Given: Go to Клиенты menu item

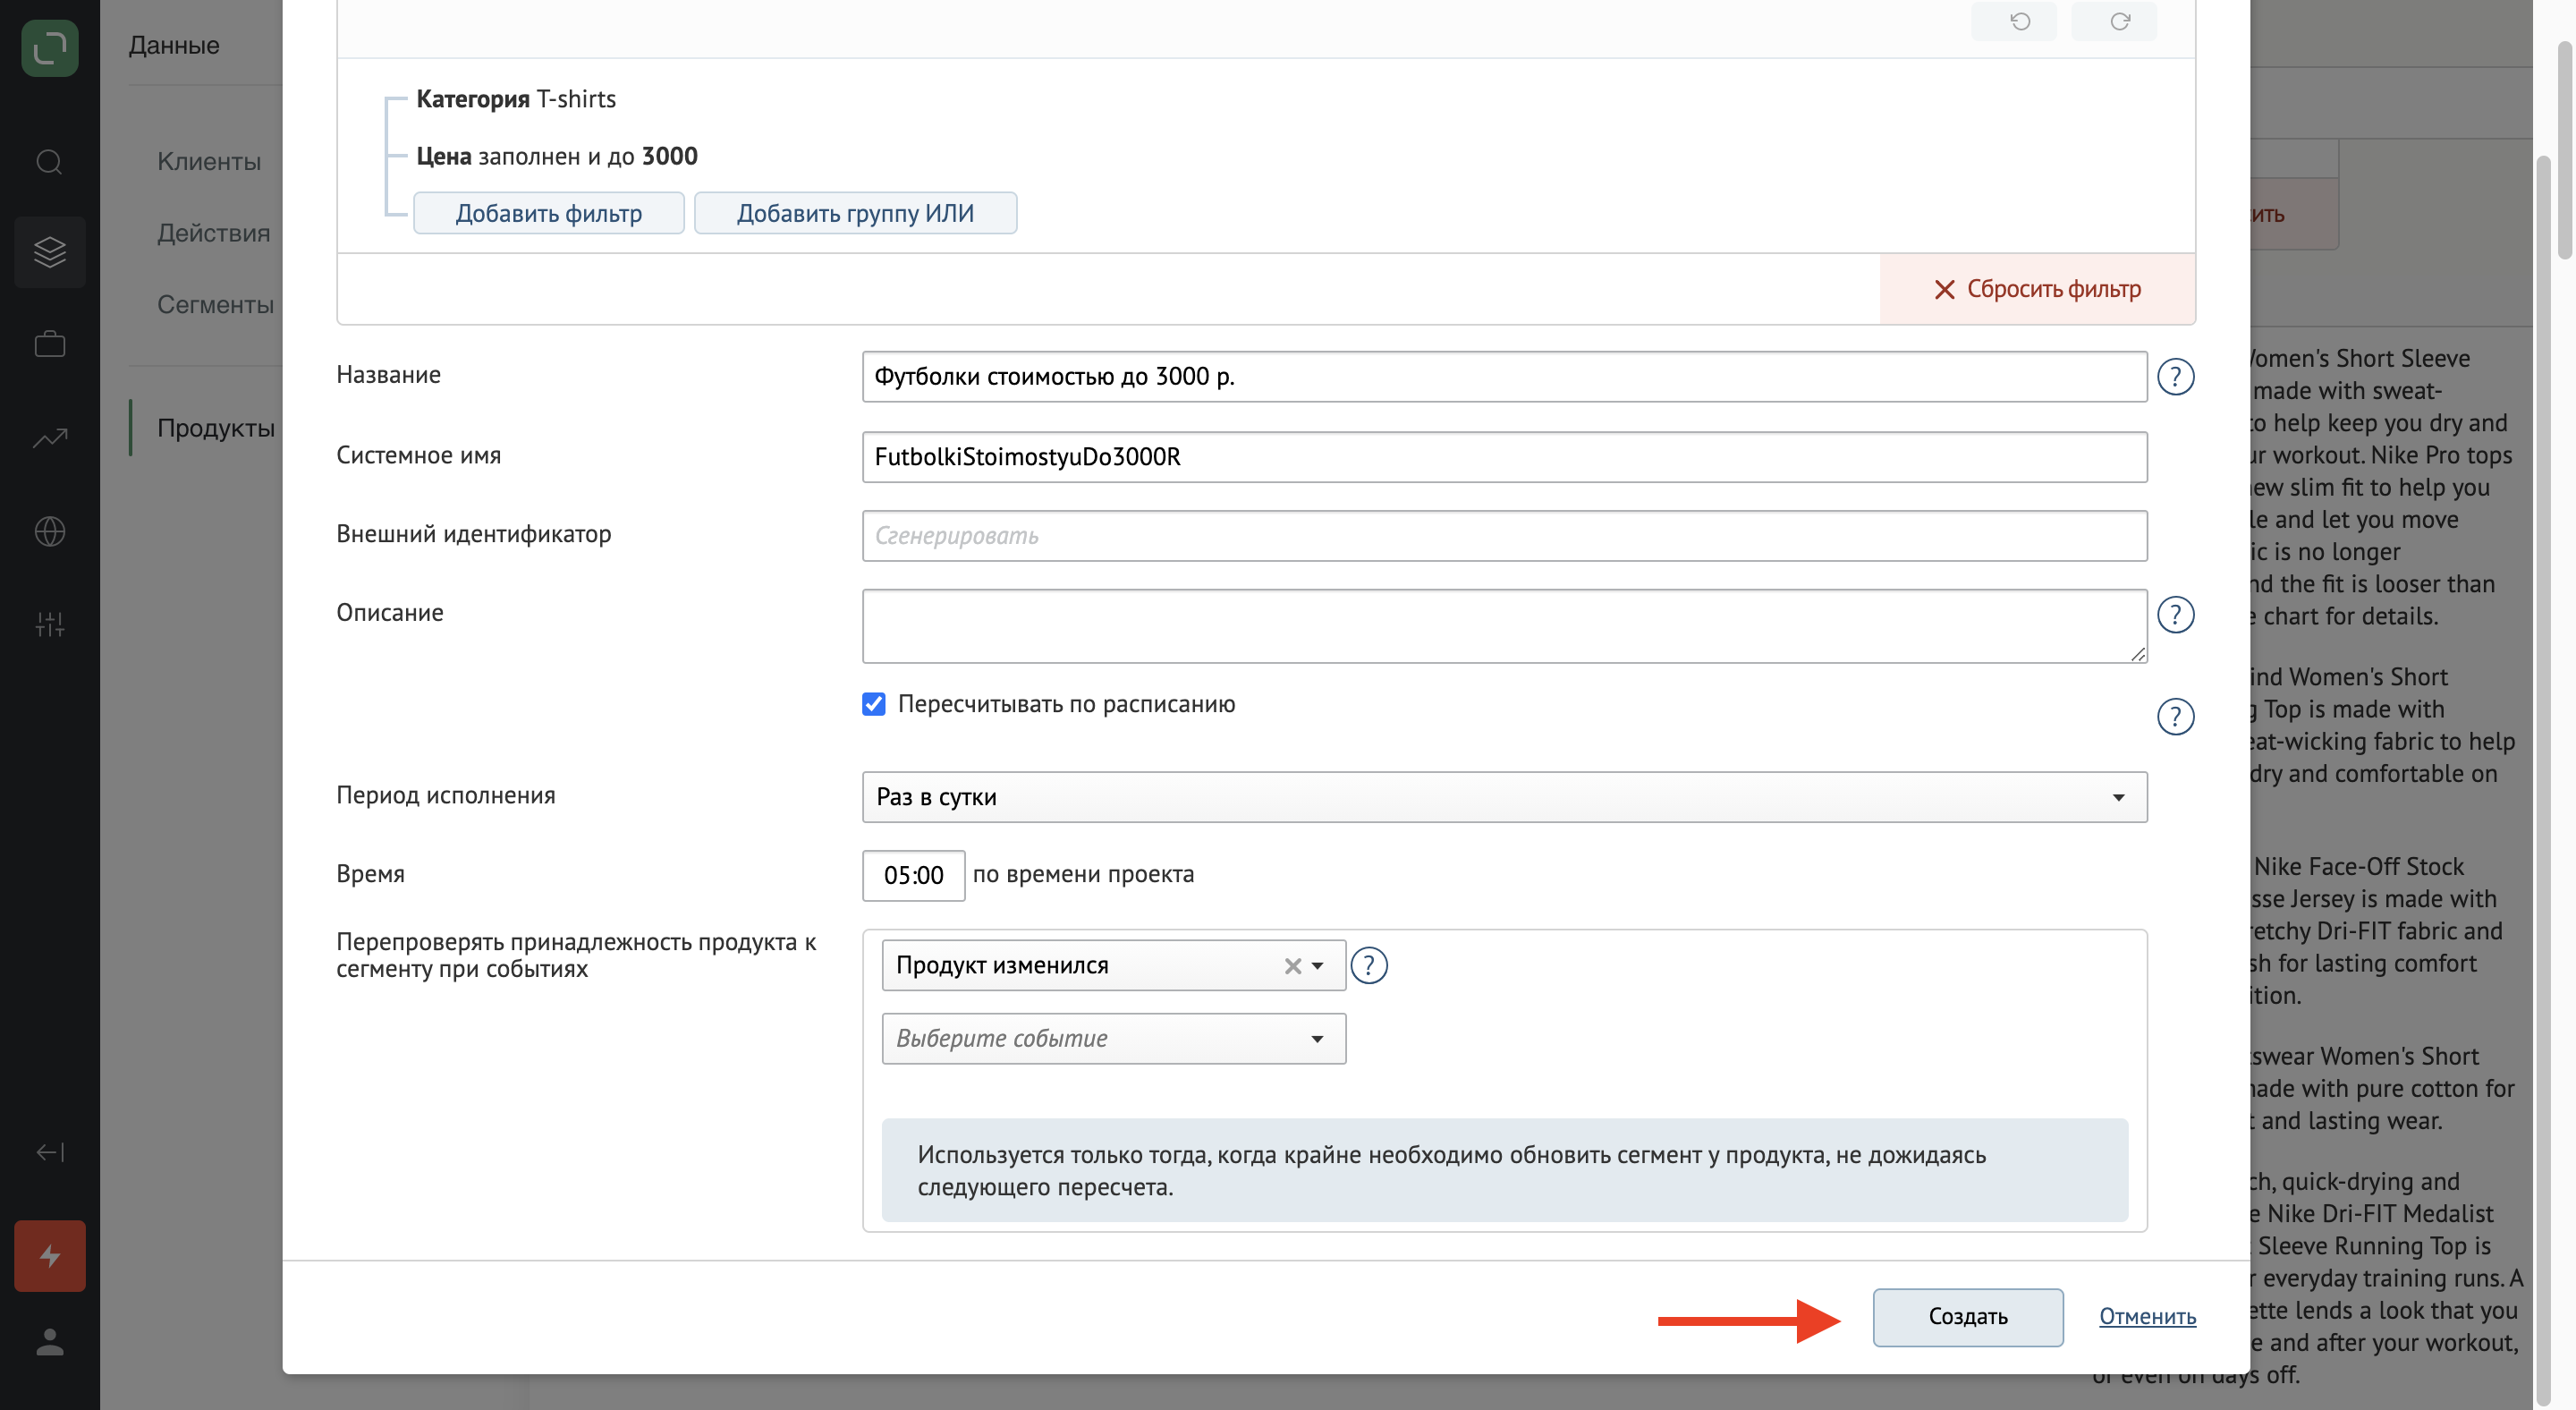Looking at the screenshot, I should (x=208, y=161).
